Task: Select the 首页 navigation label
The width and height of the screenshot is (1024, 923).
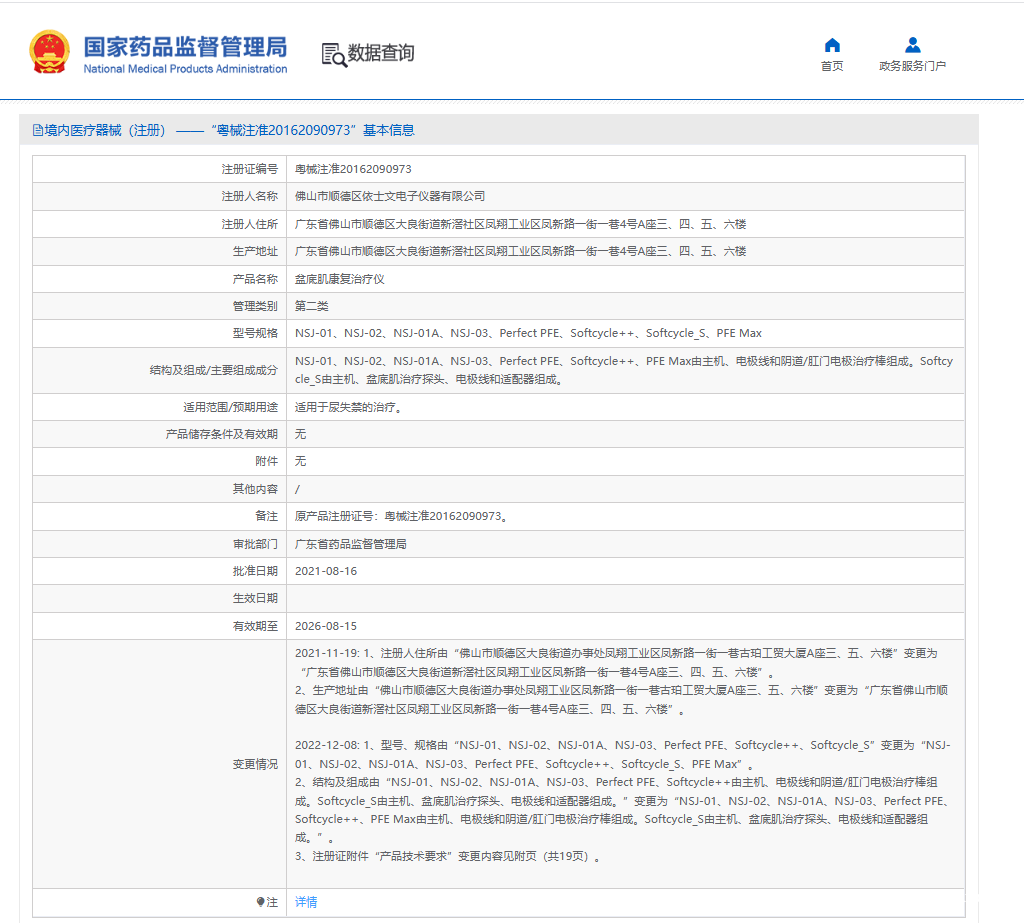Action: point(832,66)
